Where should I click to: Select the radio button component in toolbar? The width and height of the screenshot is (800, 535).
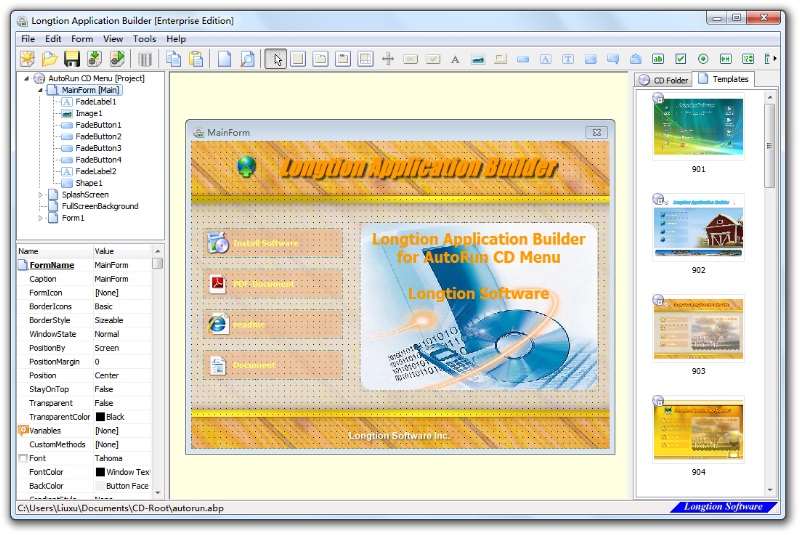pyautogui.click(x=703, y=59)
